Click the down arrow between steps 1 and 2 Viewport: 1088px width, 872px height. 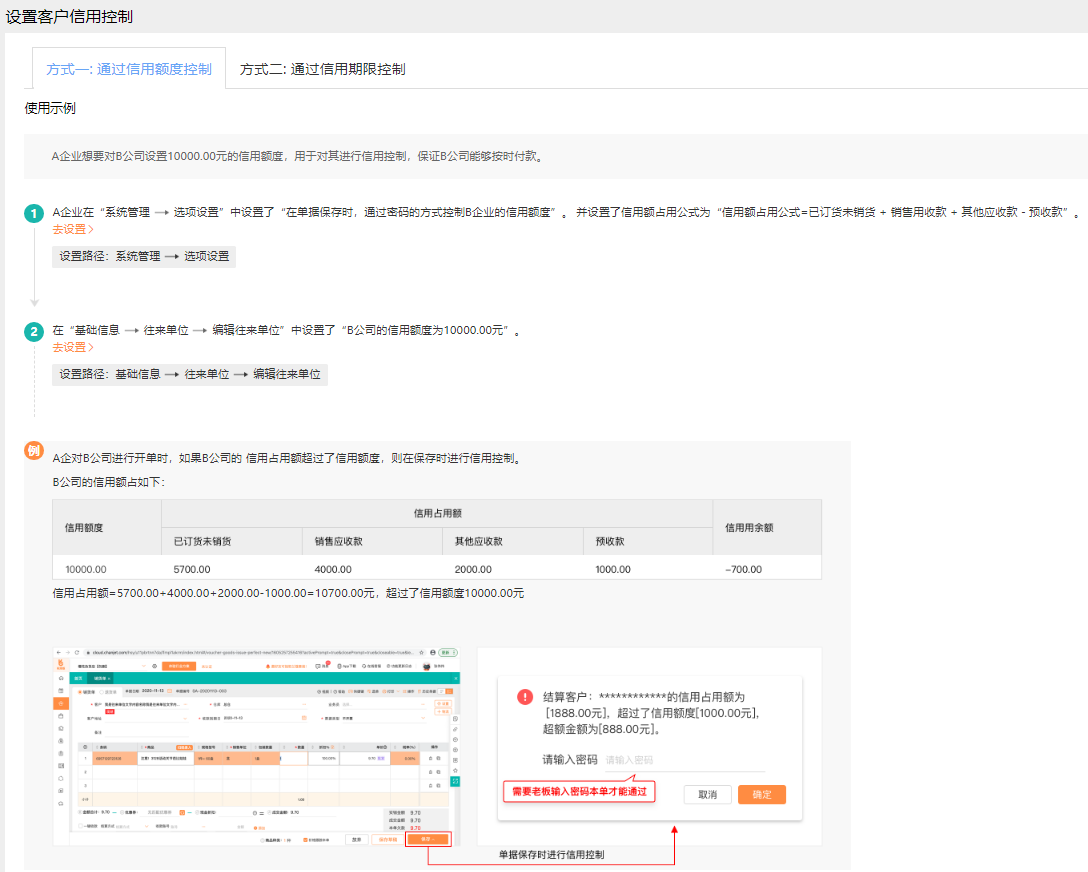(x=34, y=300)
